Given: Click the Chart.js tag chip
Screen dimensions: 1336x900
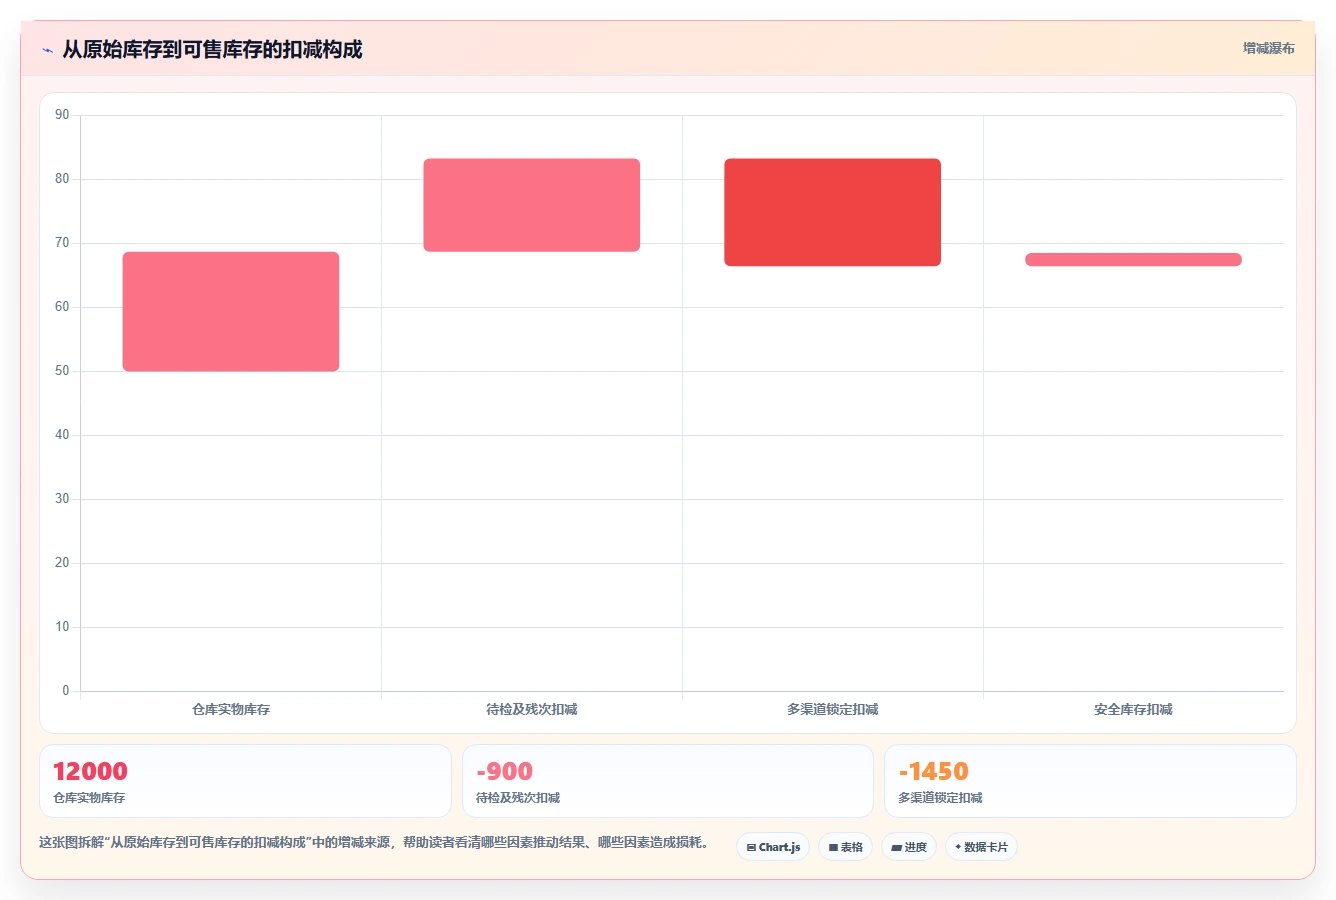Looking at the screenshot, I should tap(773, 847).
